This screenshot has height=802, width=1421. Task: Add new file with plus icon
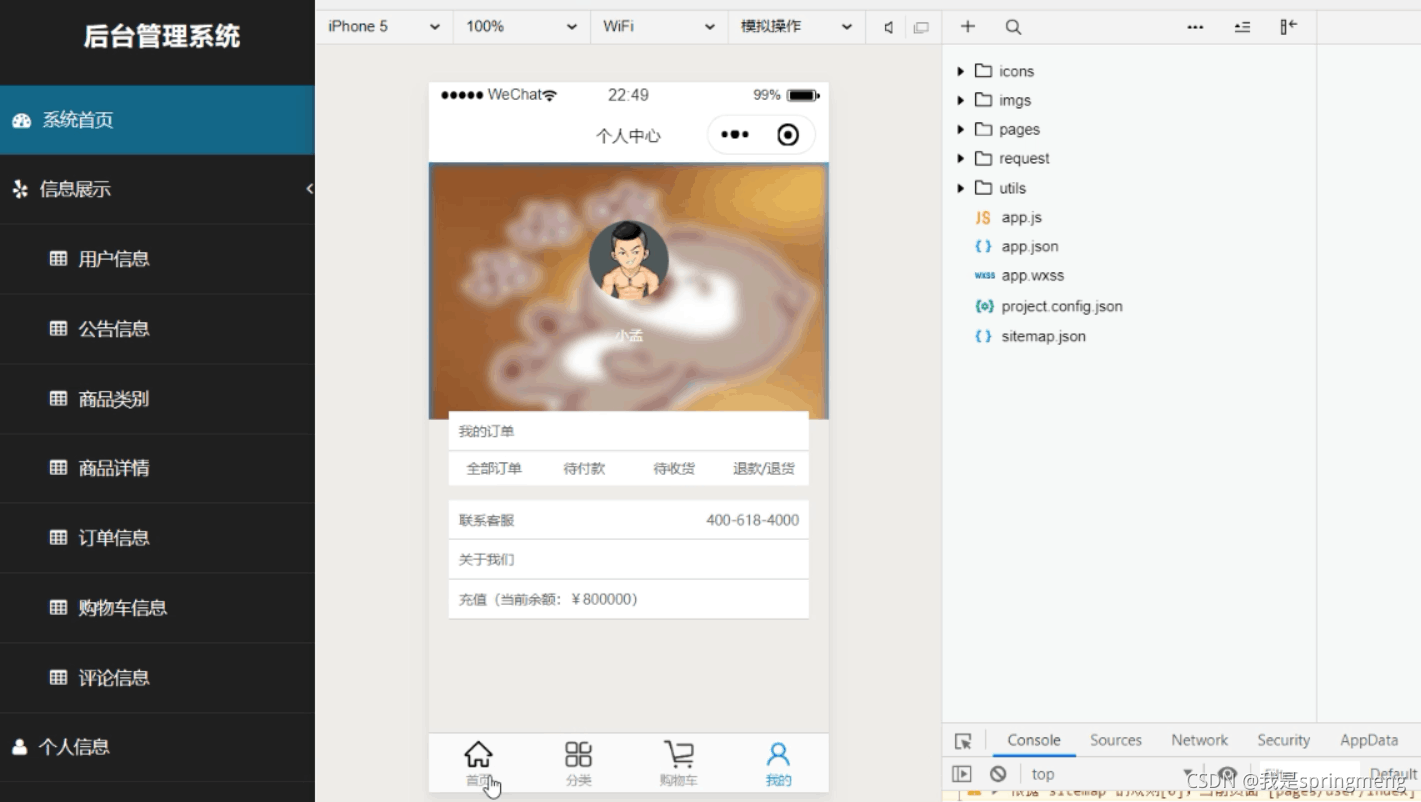pos(967,27)
